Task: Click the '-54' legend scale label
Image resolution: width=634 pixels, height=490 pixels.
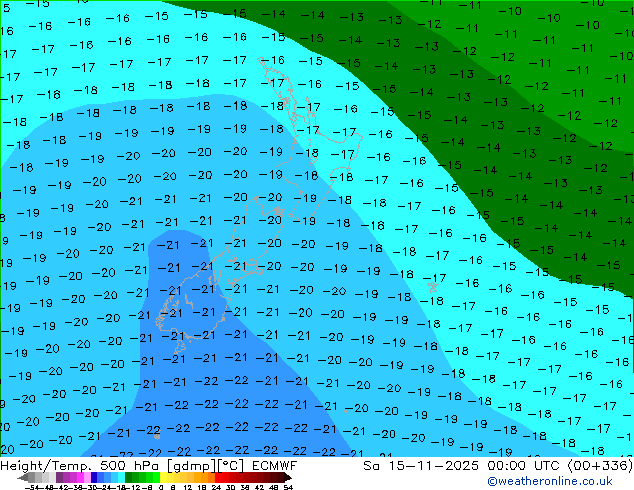Action: [x=32, y=488]
